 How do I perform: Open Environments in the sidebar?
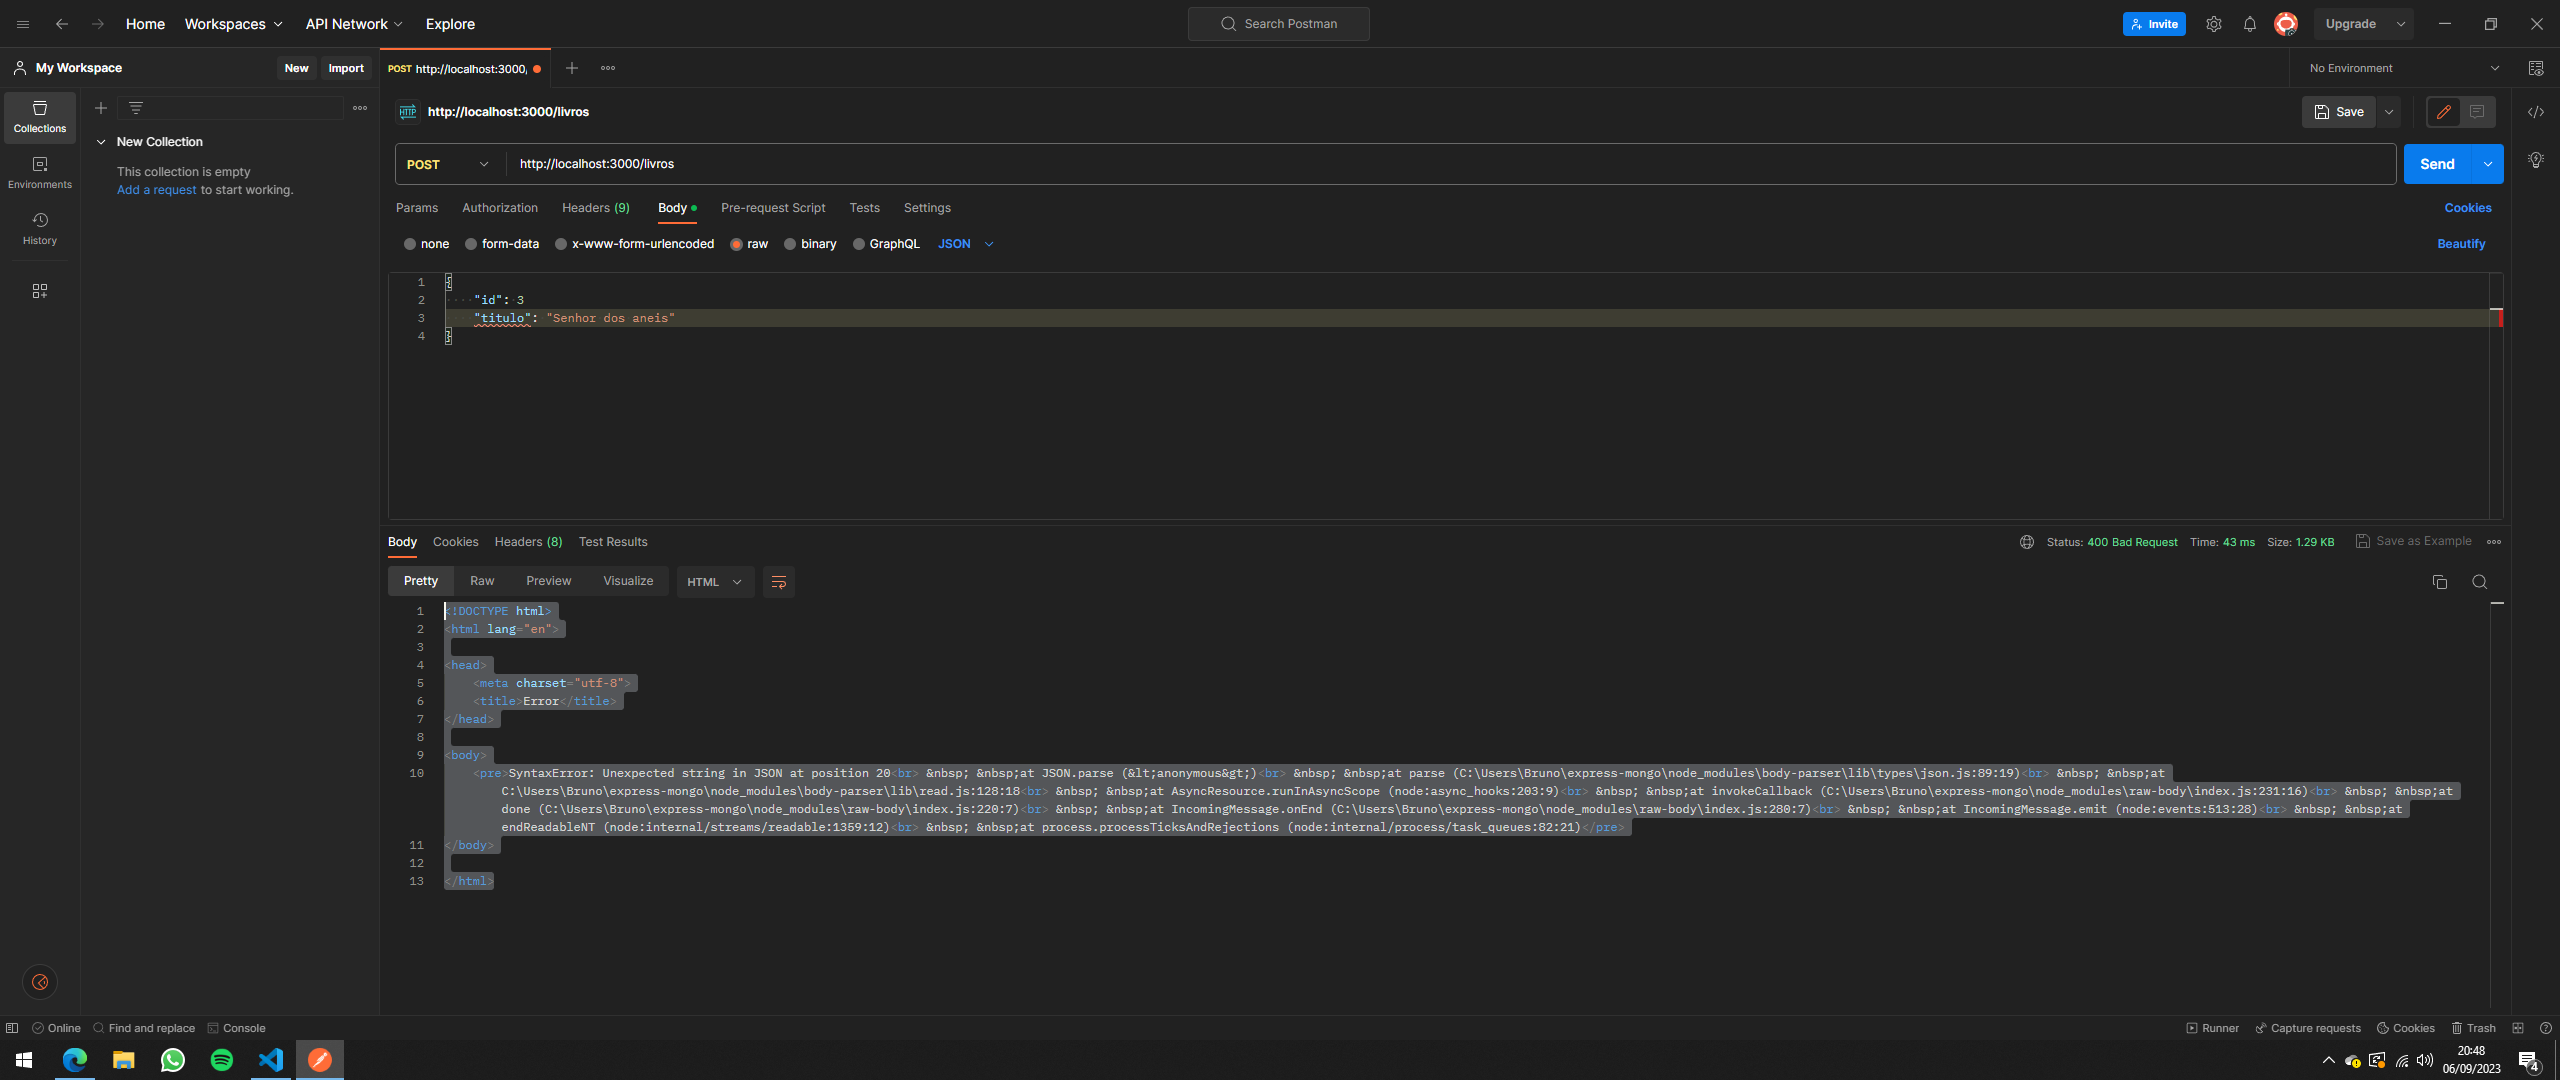click(40, 173)
